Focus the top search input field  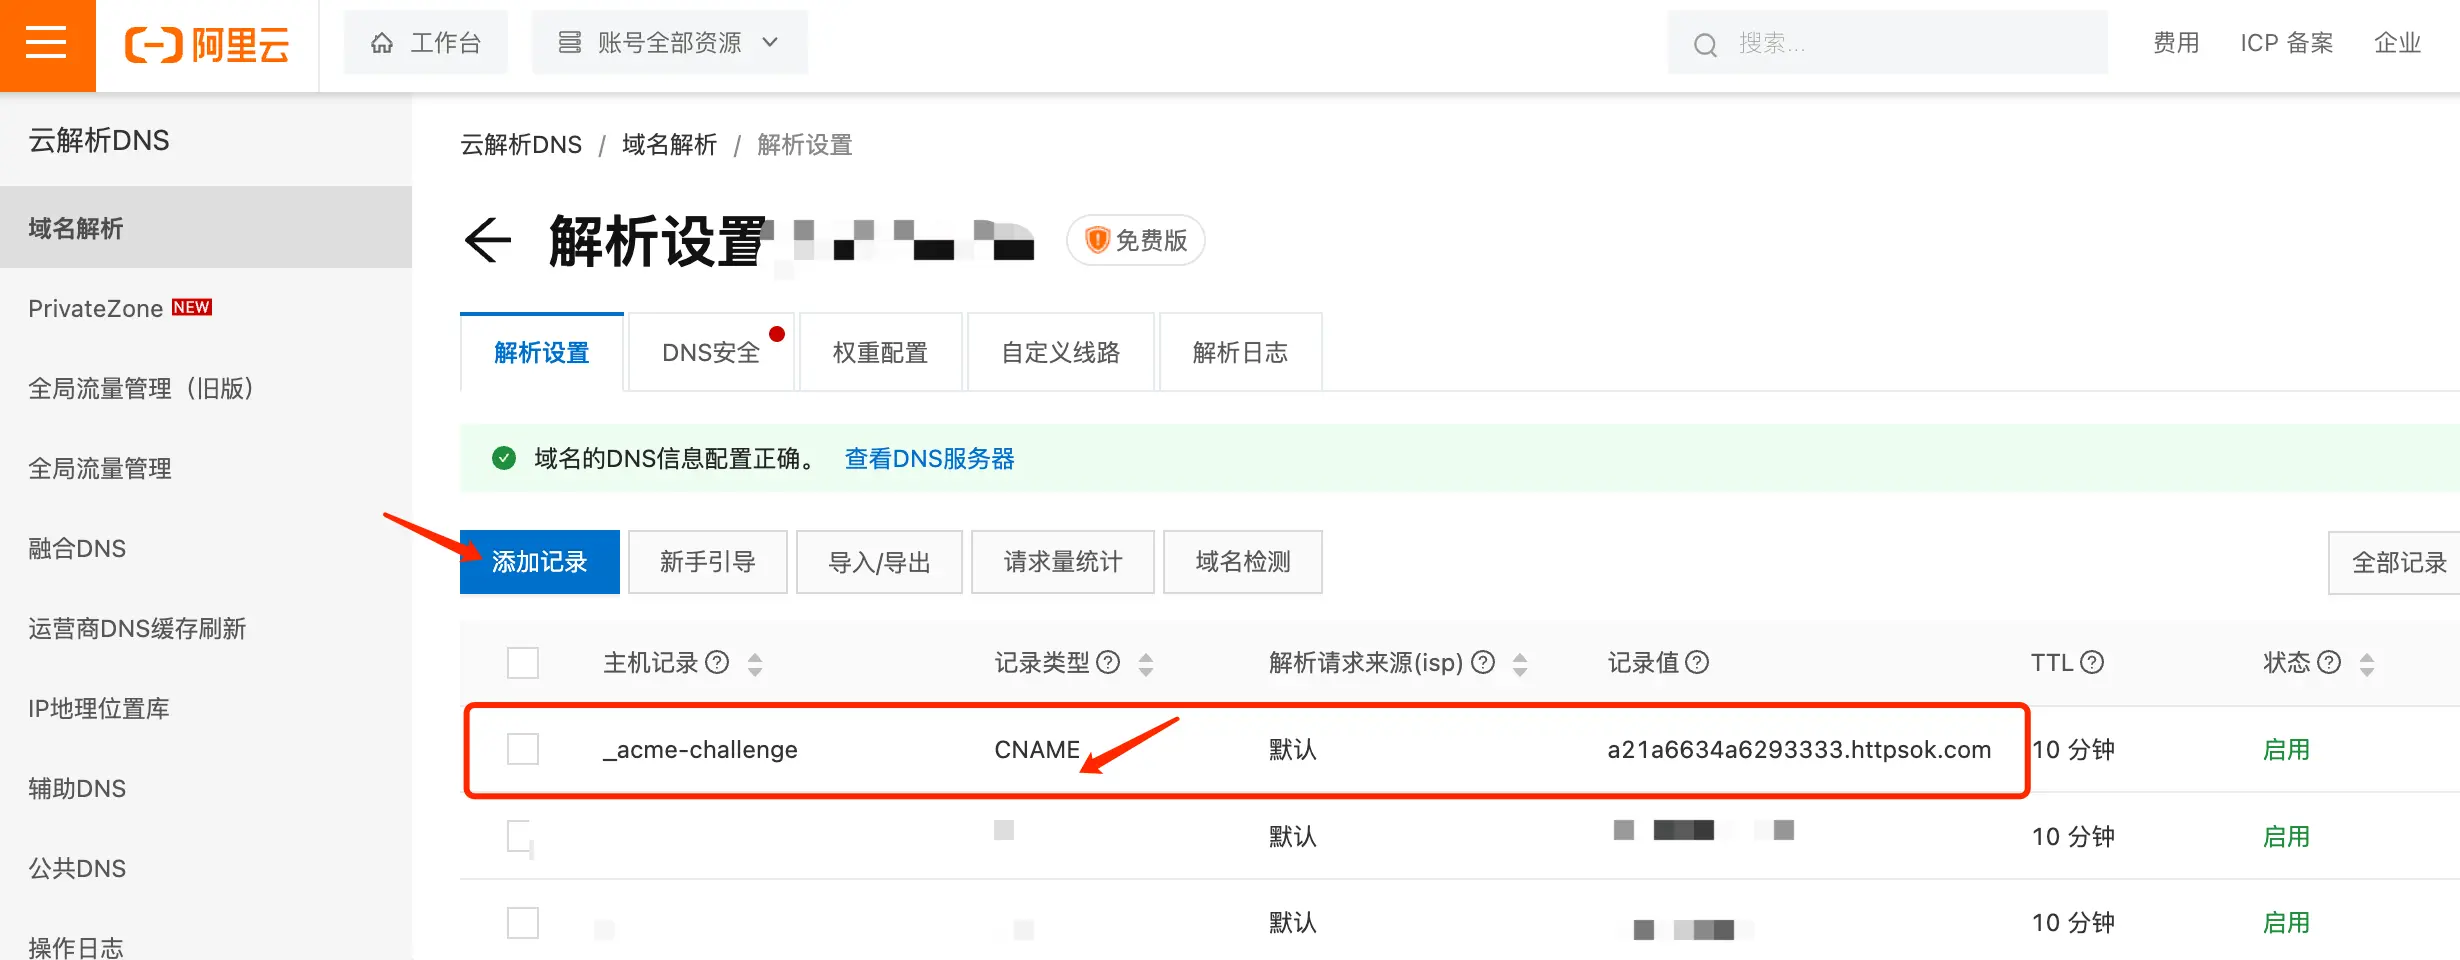pos(1900,43)
